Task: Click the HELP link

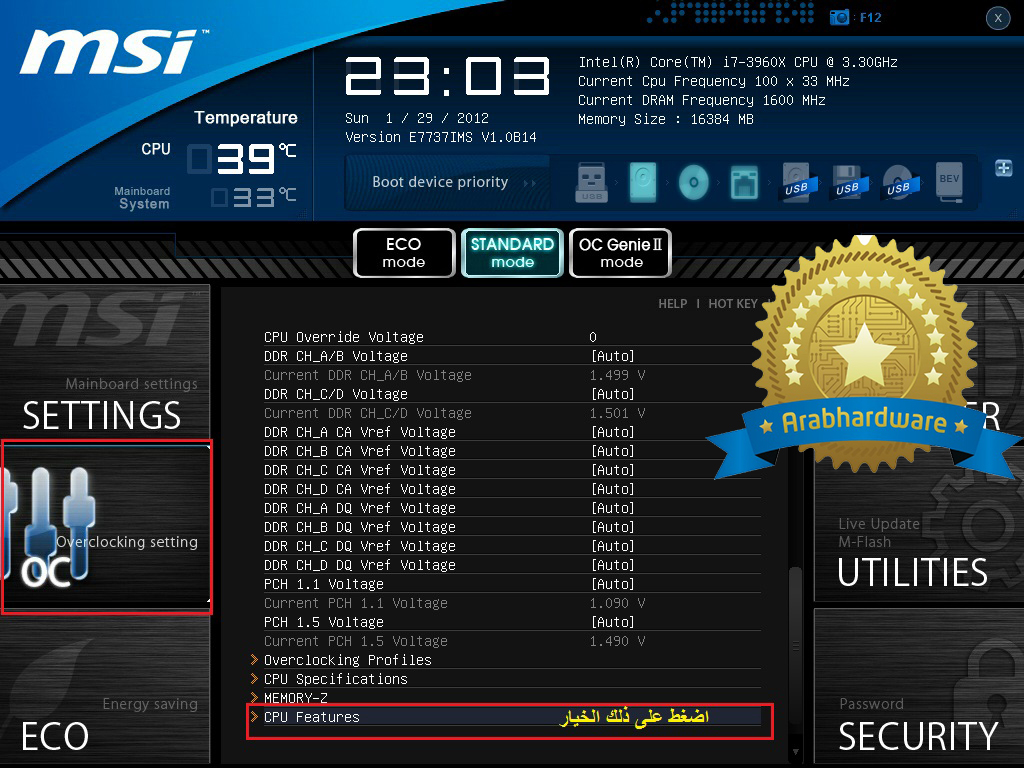Action: 673,304
